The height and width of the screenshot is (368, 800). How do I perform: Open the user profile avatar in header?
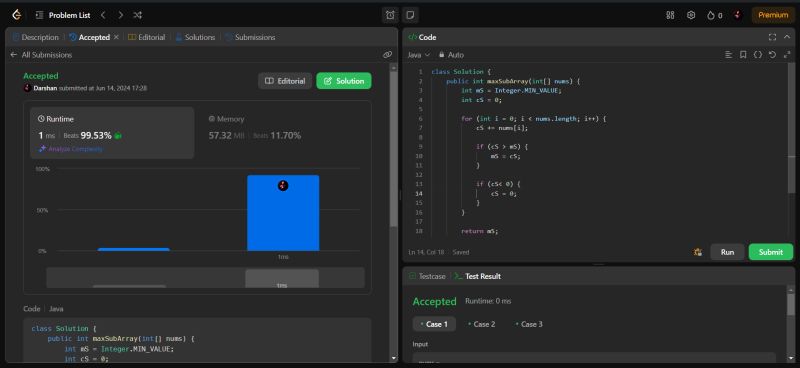pyautogui.click(x=737, y=15)
